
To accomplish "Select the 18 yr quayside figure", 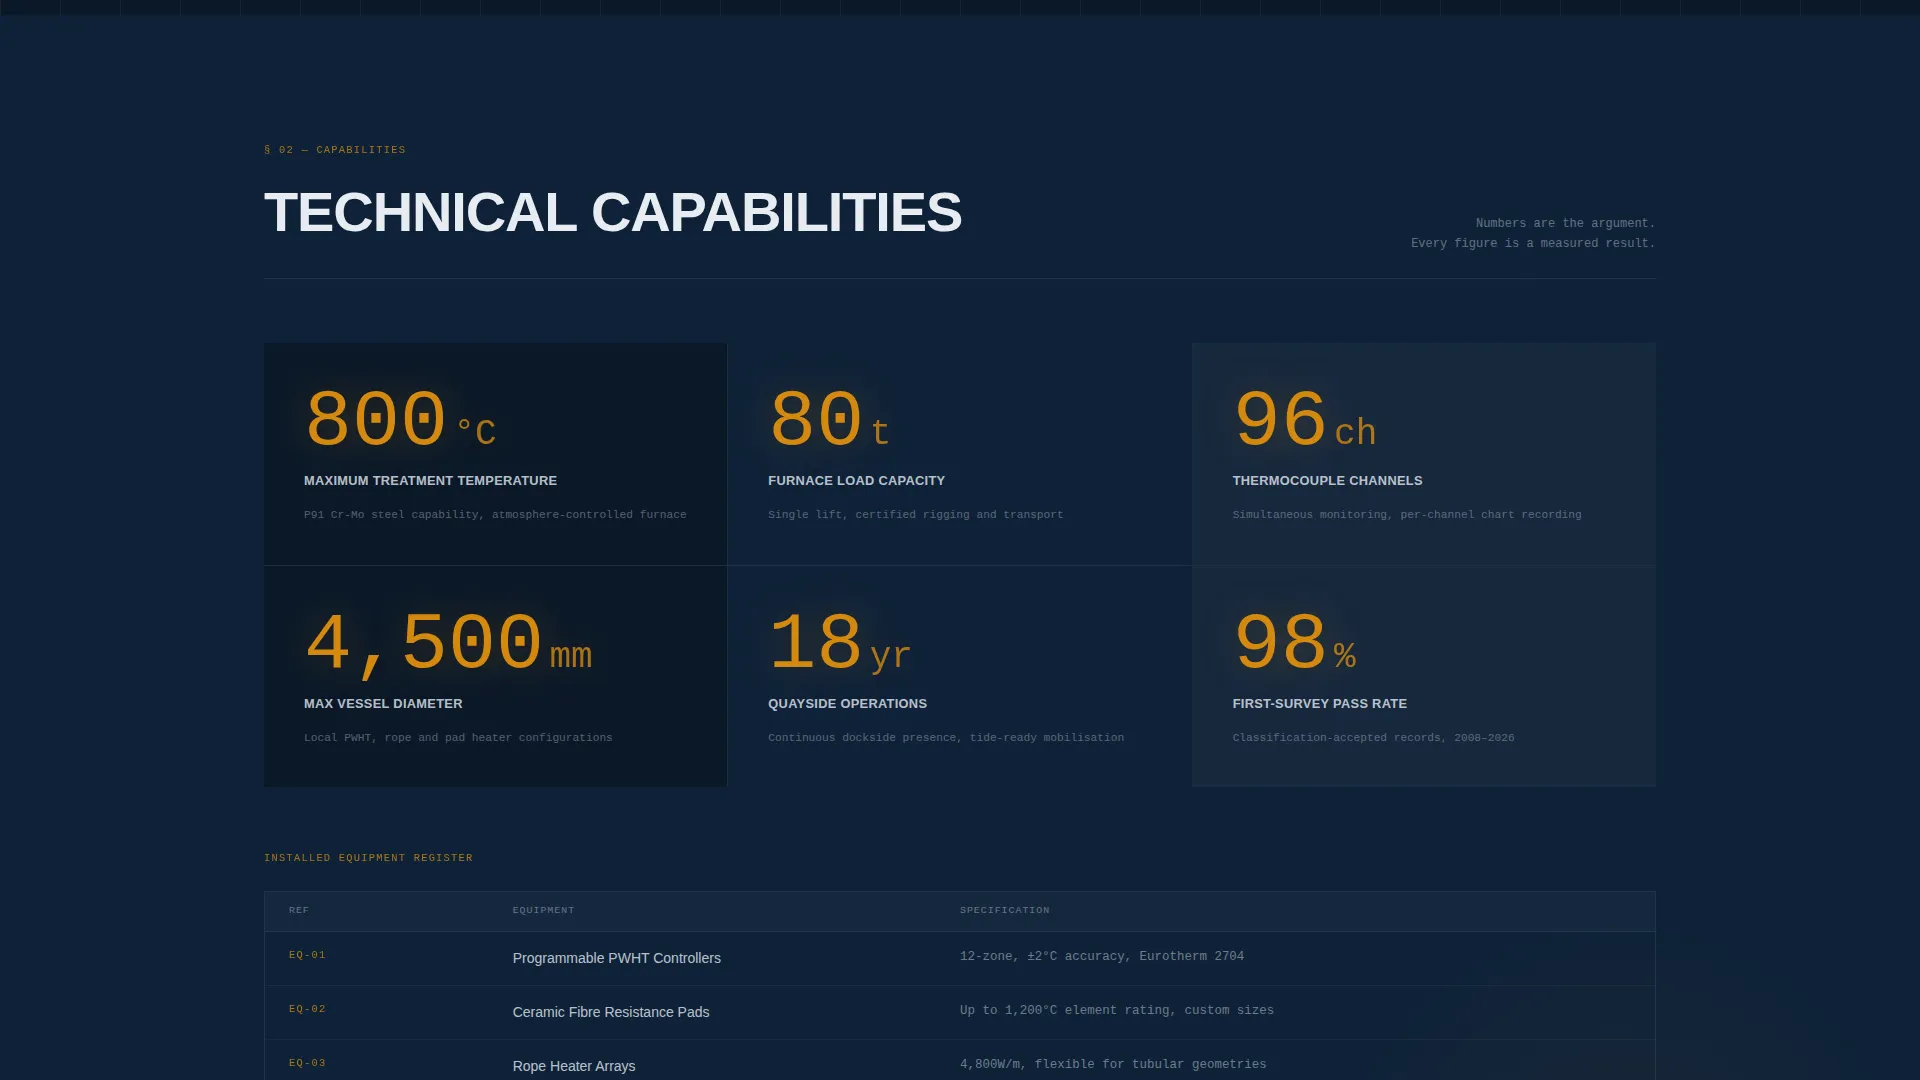I will tap(840, 643).
